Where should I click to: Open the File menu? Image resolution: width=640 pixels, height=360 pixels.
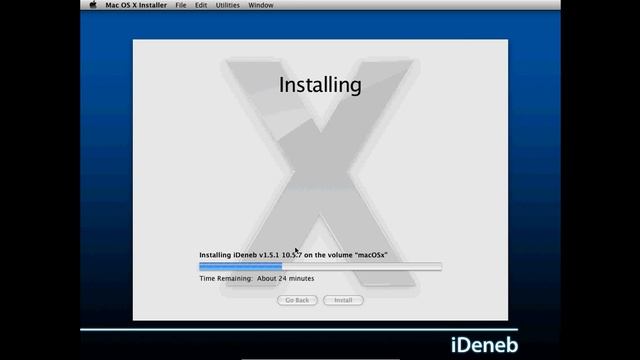point(181,5)
